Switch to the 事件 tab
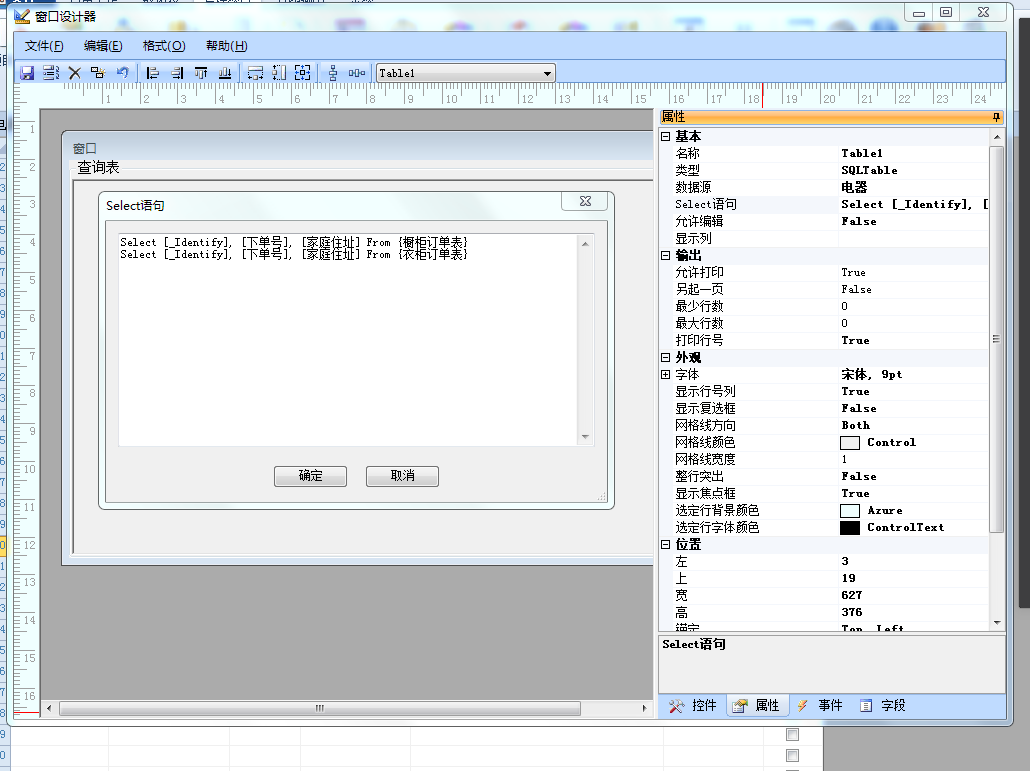 [820, 706]
